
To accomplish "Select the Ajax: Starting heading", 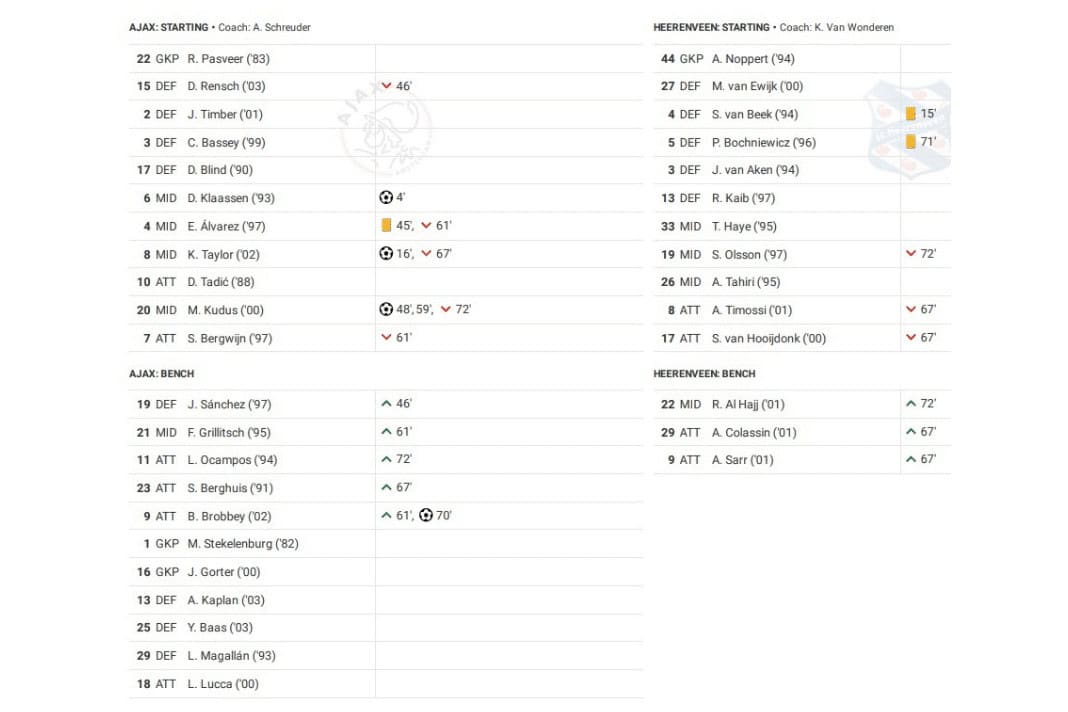I will point(169,27).
